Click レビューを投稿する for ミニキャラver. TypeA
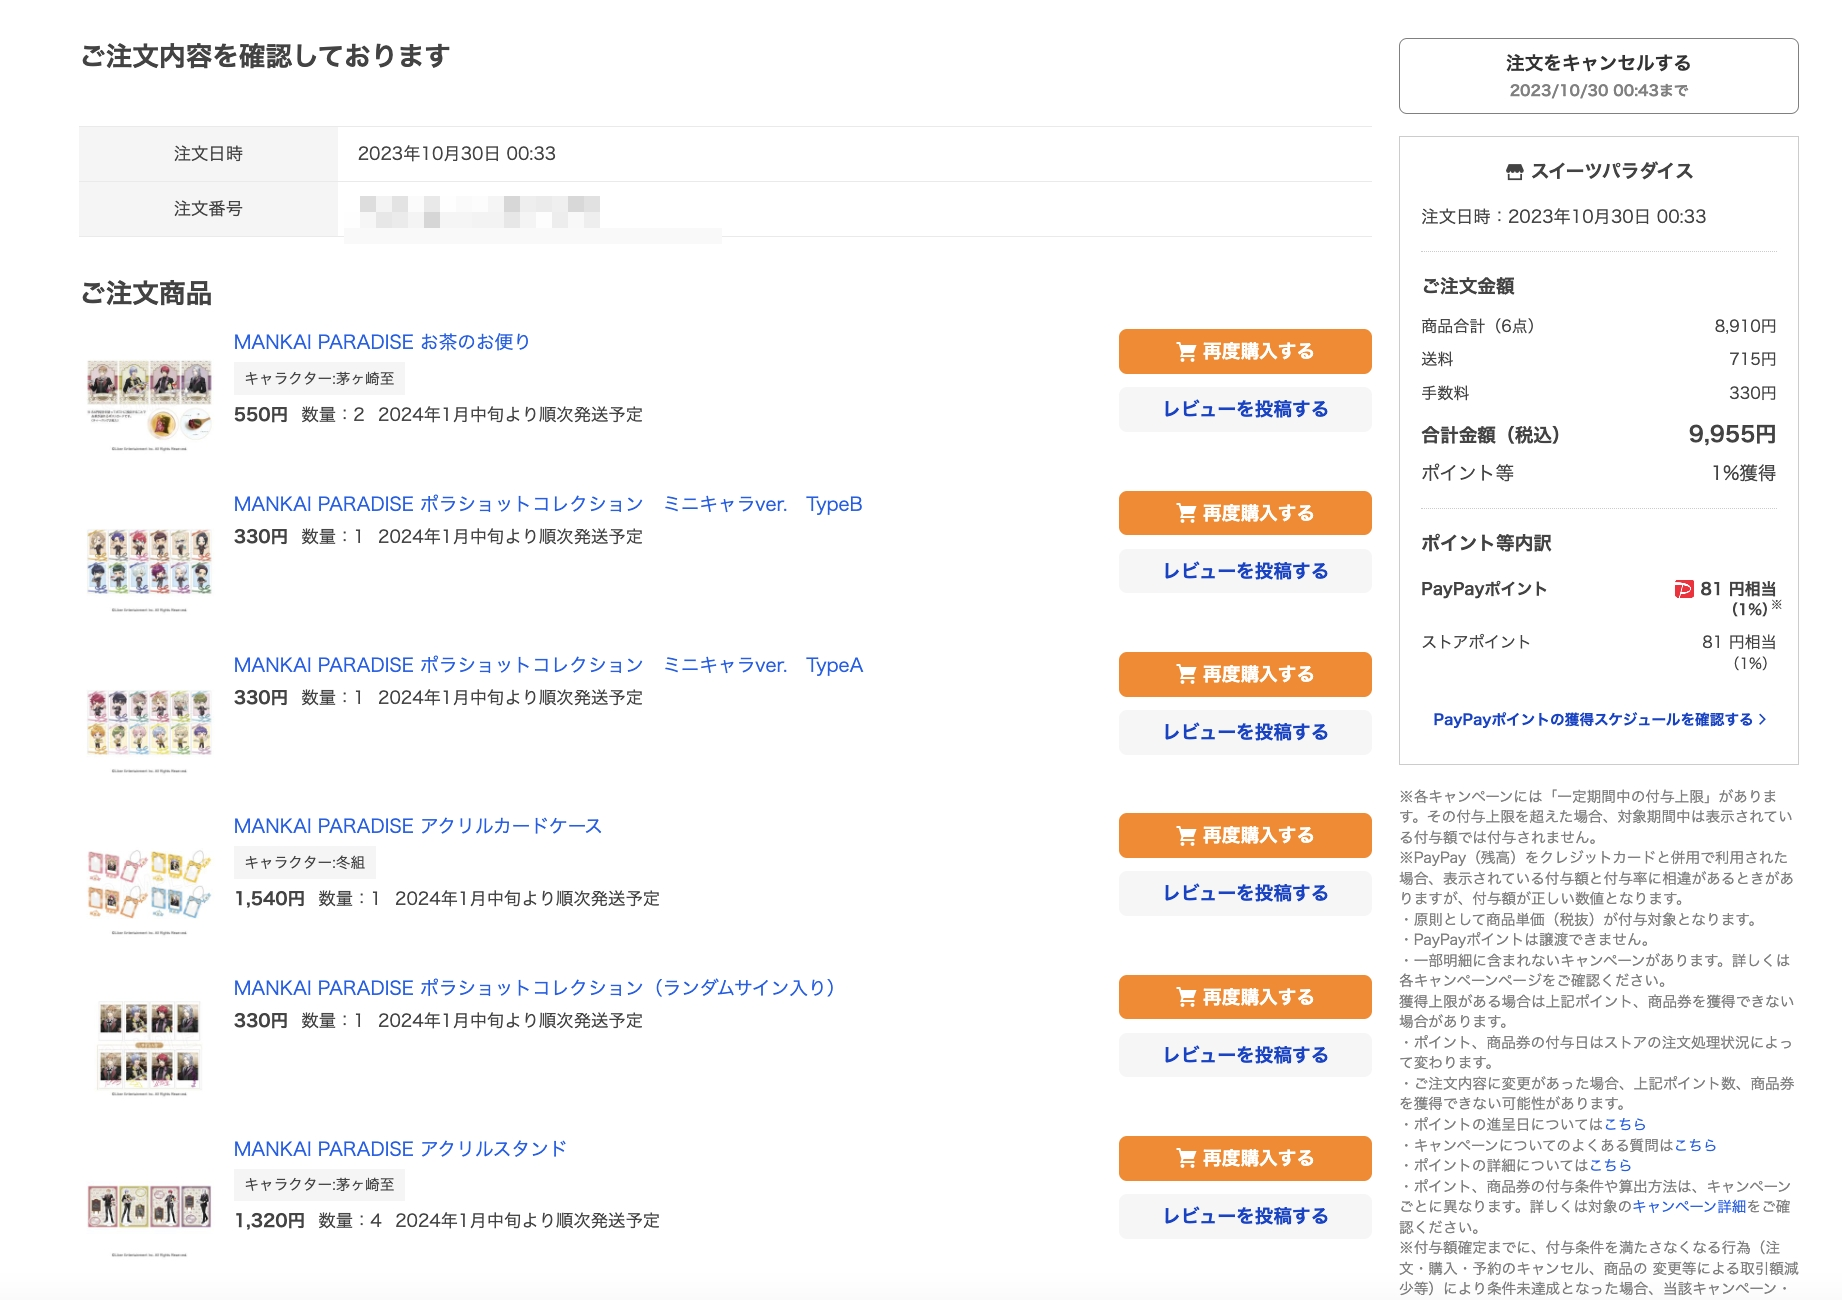1842x1300 pixels. coord(1245,732)
